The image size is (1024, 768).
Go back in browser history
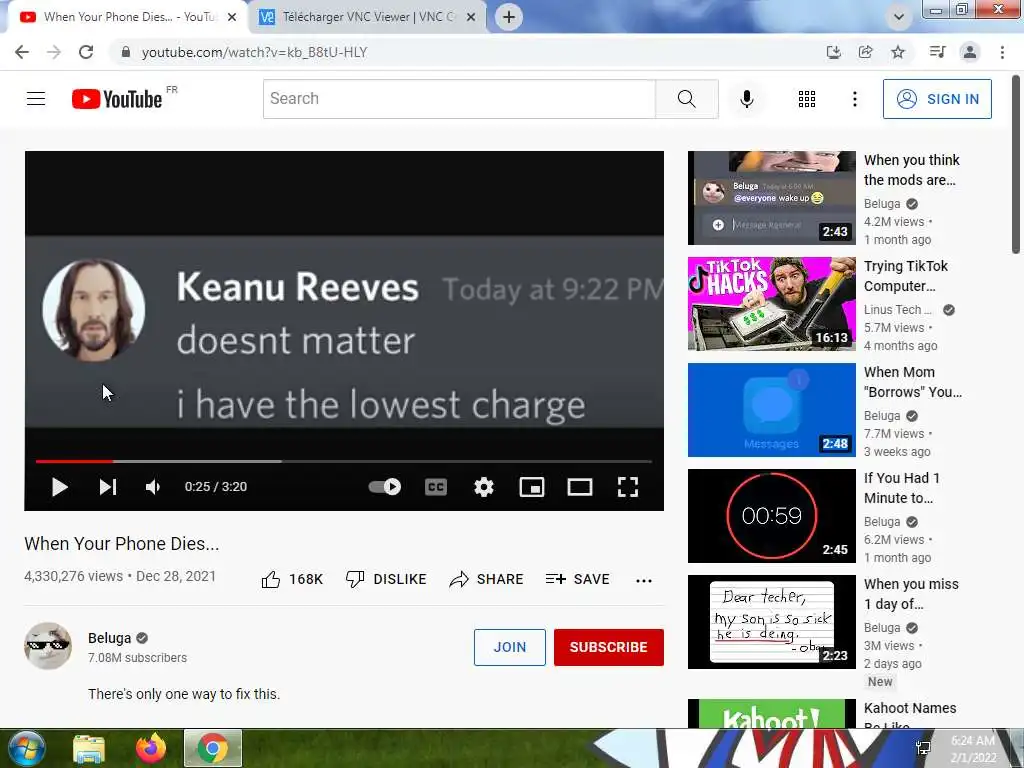tap(22, 52)
